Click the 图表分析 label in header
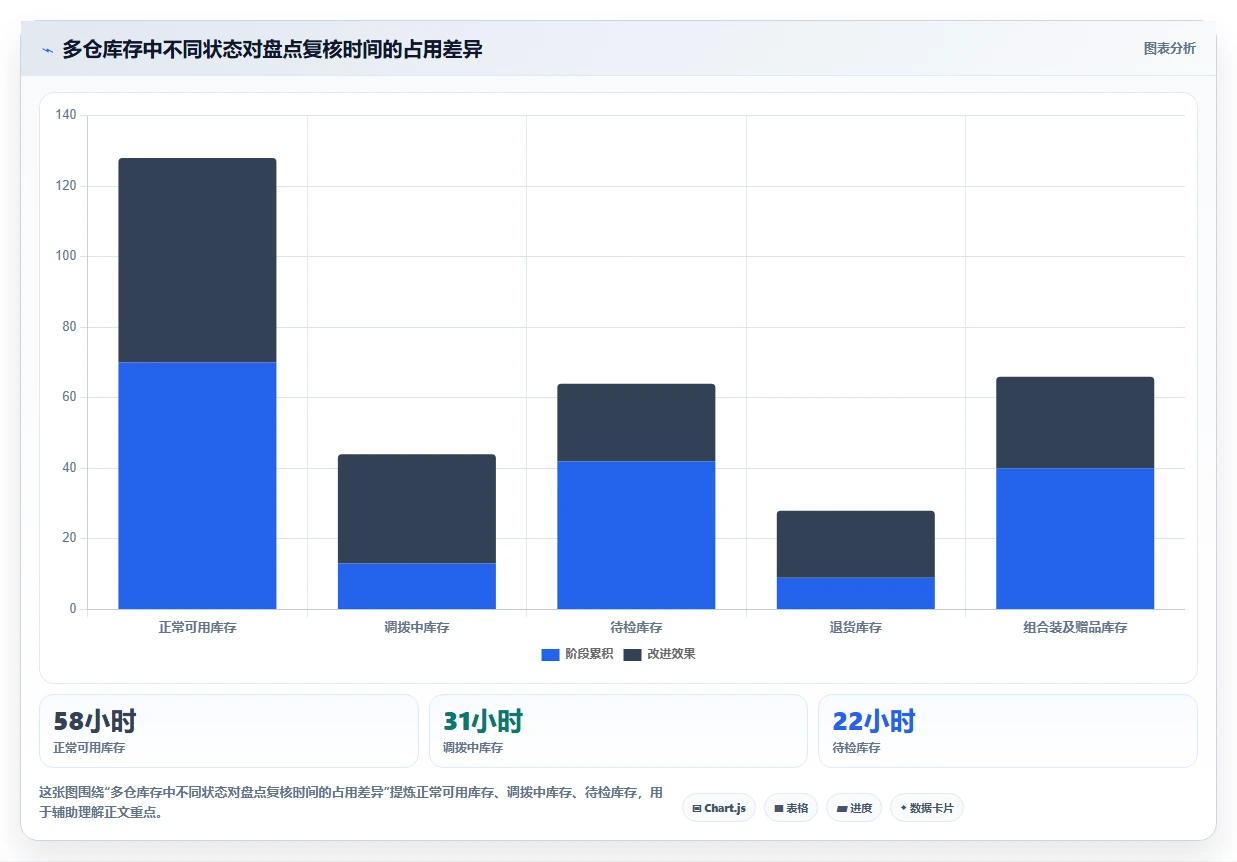This screenshot has width=1237, height=862. tap(1169, 48)
